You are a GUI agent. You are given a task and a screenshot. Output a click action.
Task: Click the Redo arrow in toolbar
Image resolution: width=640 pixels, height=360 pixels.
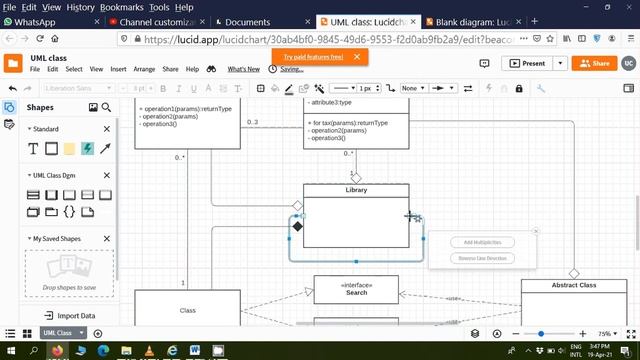27,88
